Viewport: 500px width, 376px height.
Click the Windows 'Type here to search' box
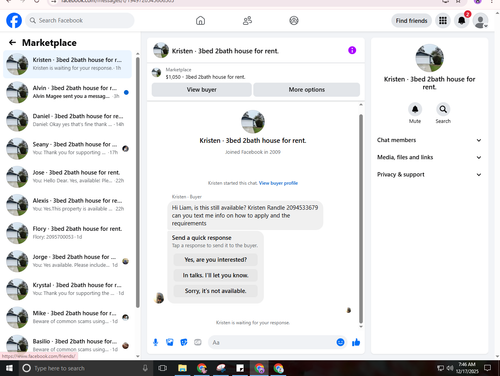[x=85, y=368]
